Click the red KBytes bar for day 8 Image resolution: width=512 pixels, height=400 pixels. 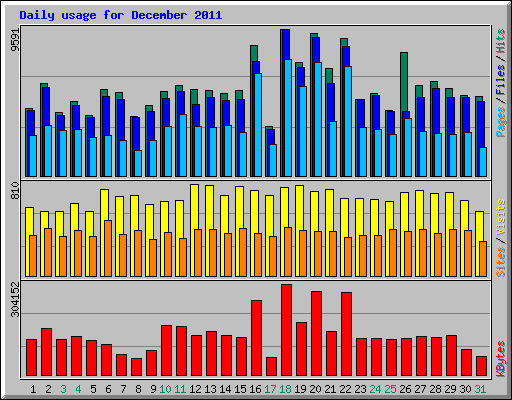pos(136,367)
